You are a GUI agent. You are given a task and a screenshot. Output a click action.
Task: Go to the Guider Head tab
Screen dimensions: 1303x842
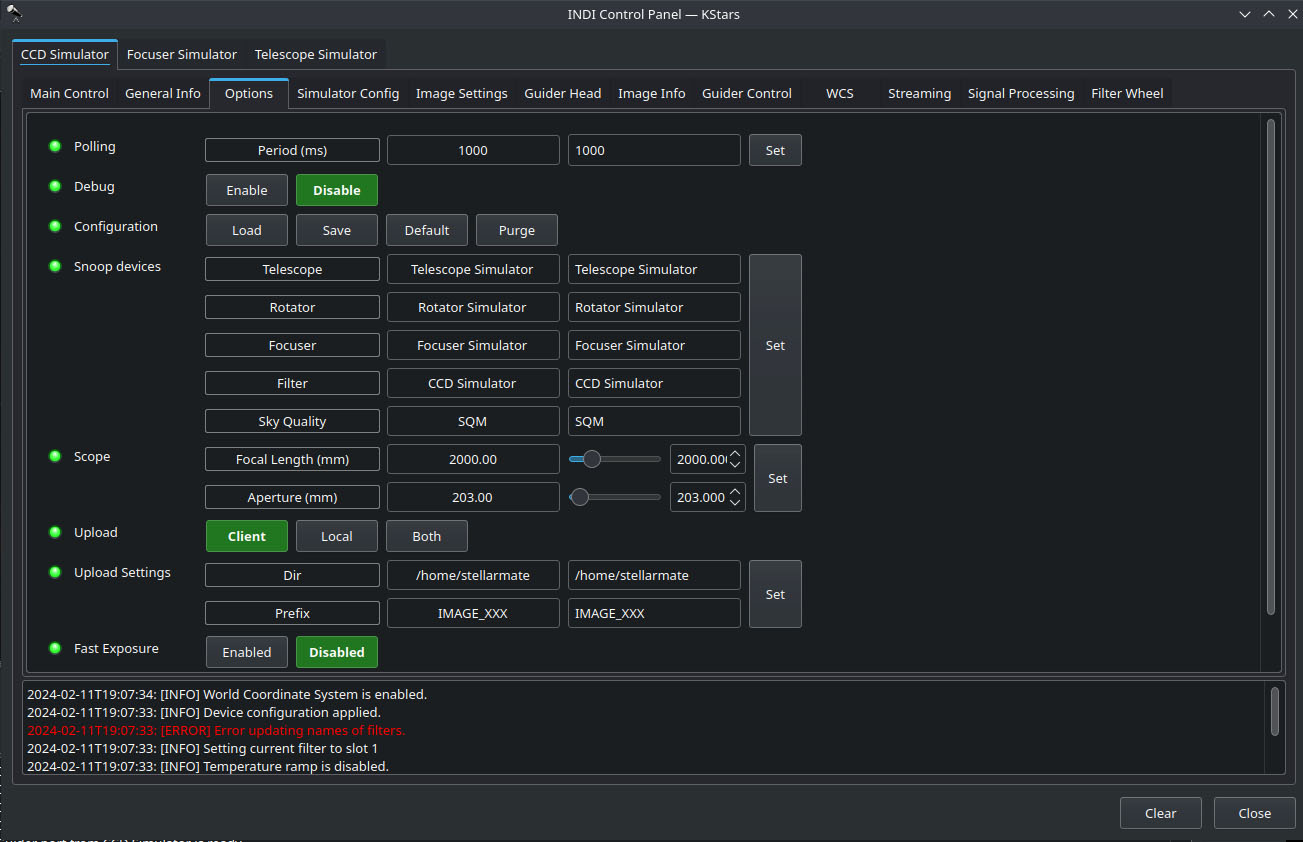click(563, 93)
